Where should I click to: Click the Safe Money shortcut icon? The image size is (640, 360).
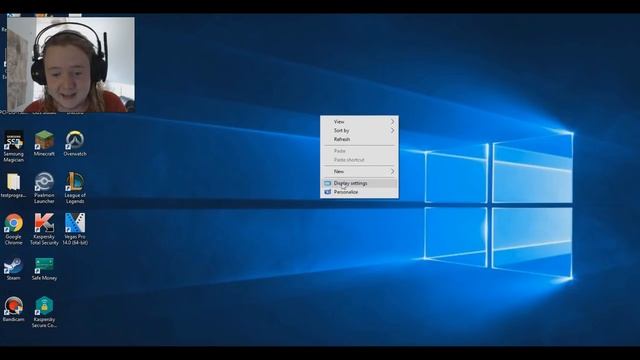44,269
